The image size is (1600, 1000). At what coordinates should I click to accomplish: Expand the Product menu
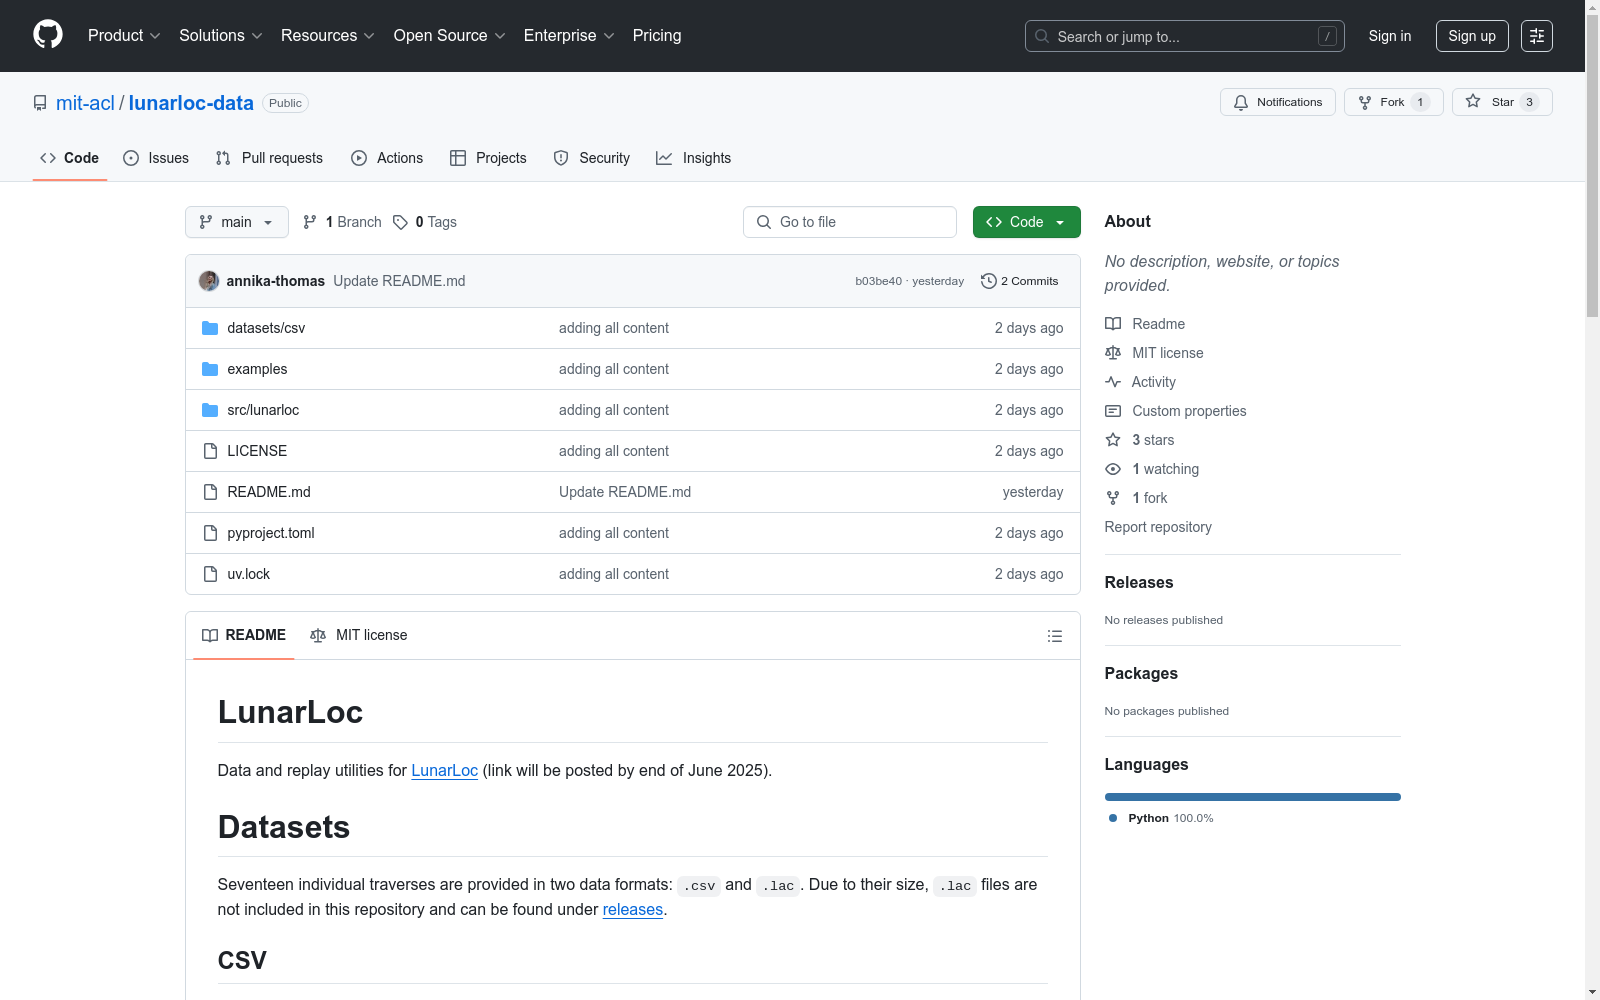click(x=124, y=36)
